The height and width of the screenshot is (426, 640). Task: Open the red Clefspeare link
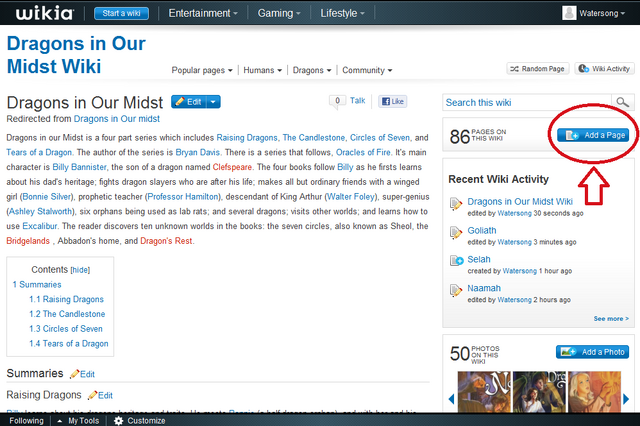232,167
